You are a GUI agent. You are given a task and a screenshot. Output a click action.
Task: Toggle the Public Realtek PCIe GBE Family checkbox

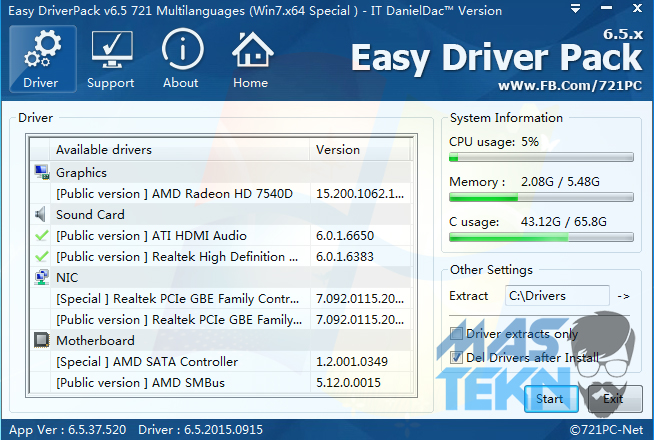tap(41, 319)
